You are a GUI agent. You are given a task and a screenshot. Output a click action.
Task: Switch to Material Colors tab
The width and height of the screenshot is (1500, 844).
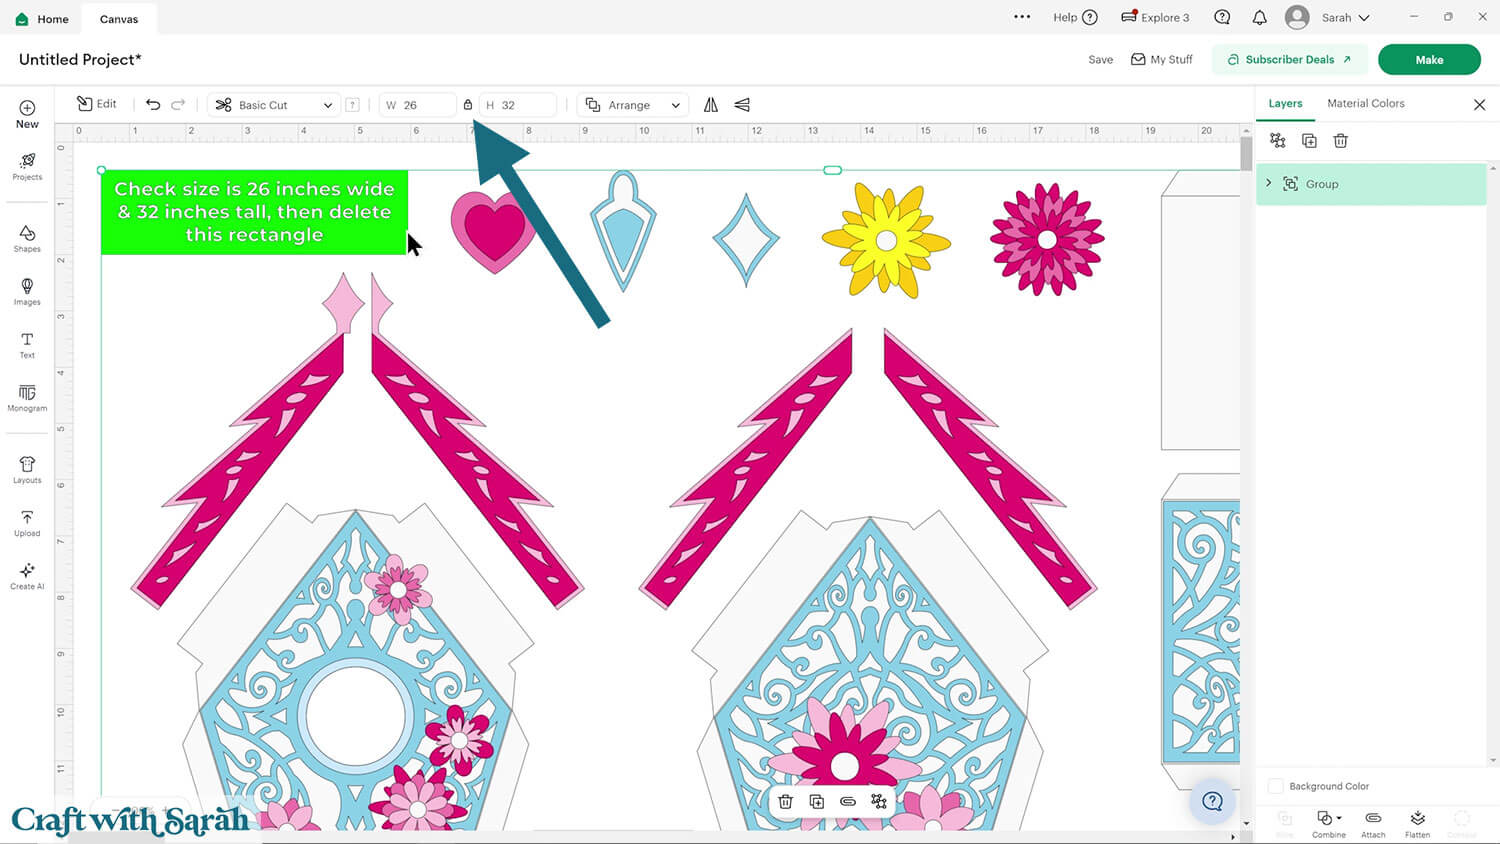click(1365, 104)
